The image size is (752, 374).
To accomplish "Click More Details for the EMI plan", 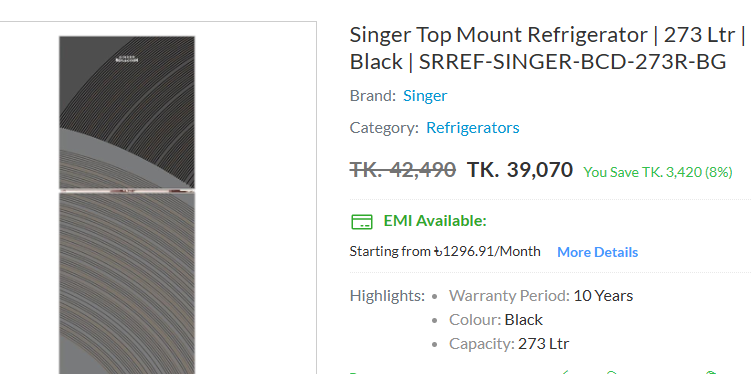I will (597, 252).
